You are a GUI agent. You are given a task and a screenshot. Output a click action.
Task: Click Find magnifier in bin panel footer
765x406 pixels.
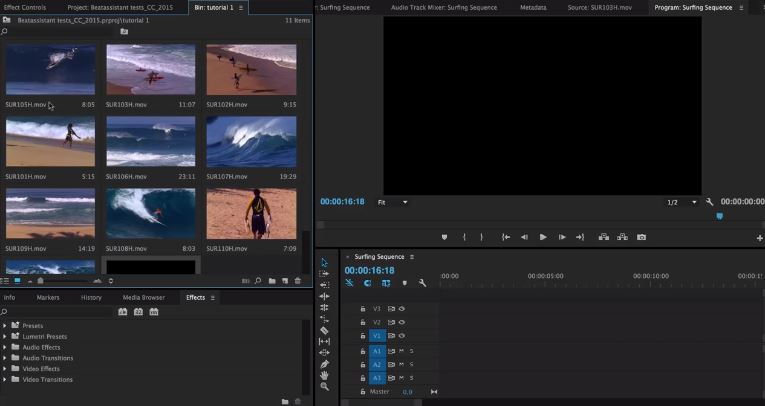[x=258, y=281]
